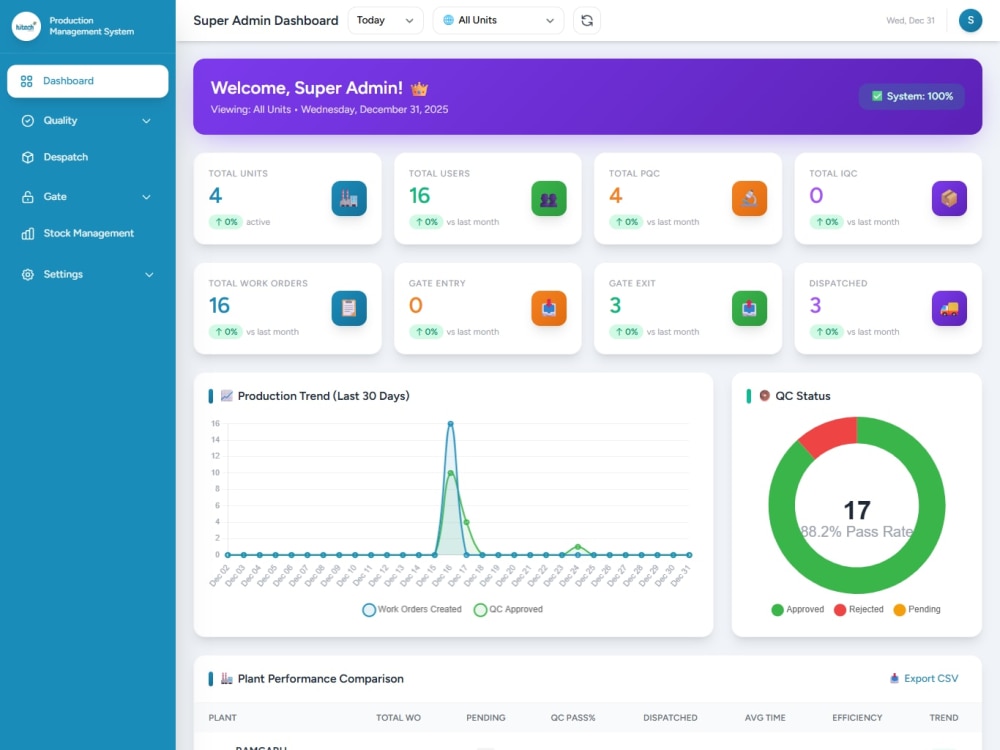1000x750 pixels.
Task: Click the DISPATCHED column header
Action: [x=670, y=717]
